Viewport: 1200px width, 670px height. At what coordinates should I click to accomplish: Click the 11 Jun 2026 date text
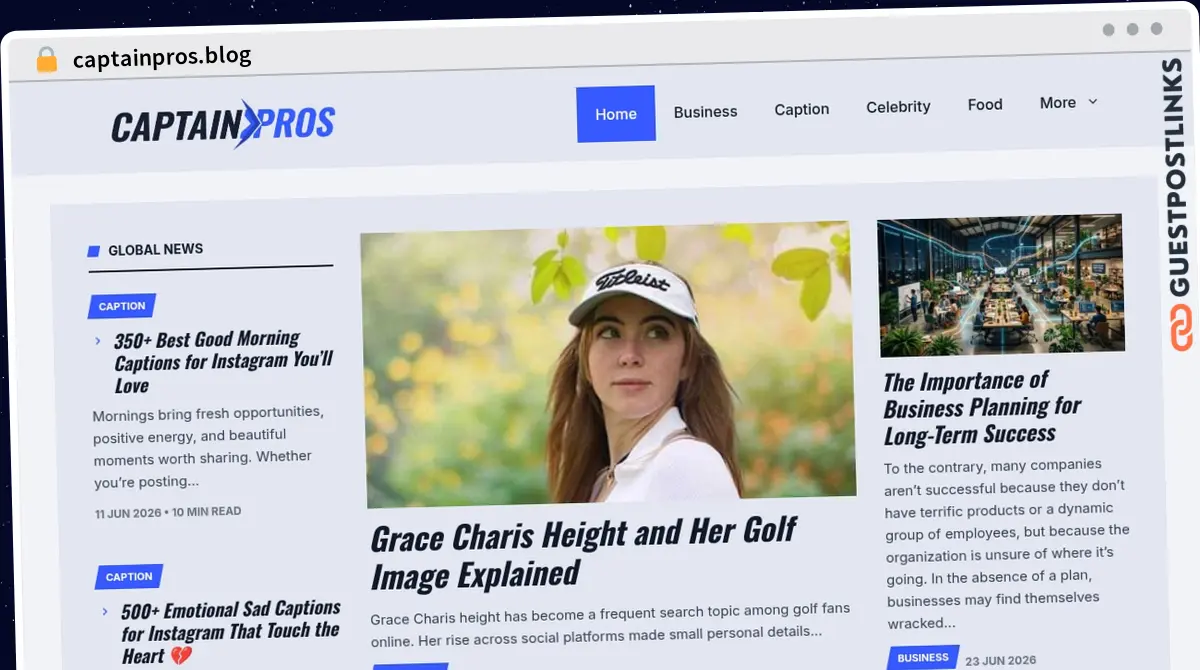(128, 513)
